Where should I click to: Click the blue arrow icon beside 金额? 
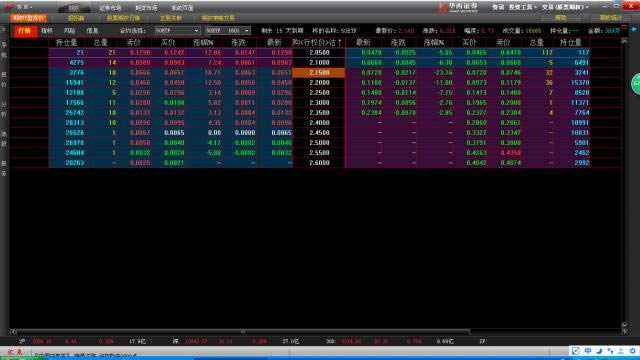click(x=634, y=29)
